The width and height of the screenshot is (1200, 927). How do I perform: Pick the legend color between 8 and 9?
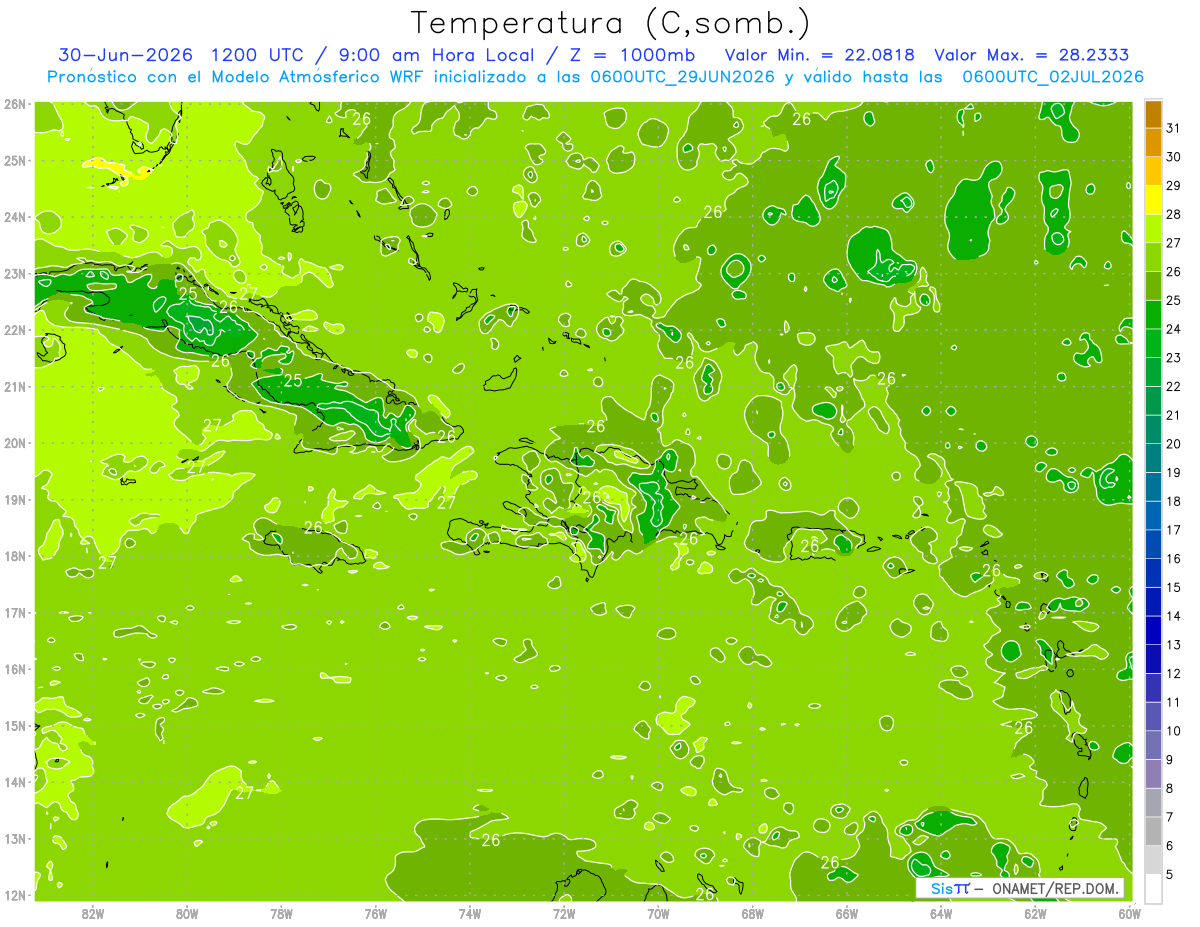click(x=1153, y=774)
